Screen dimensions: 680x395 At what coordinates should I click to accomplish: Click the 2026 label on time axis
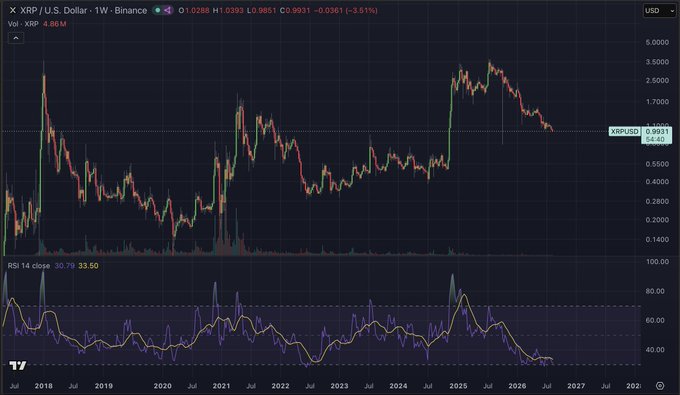coord(517,385)
